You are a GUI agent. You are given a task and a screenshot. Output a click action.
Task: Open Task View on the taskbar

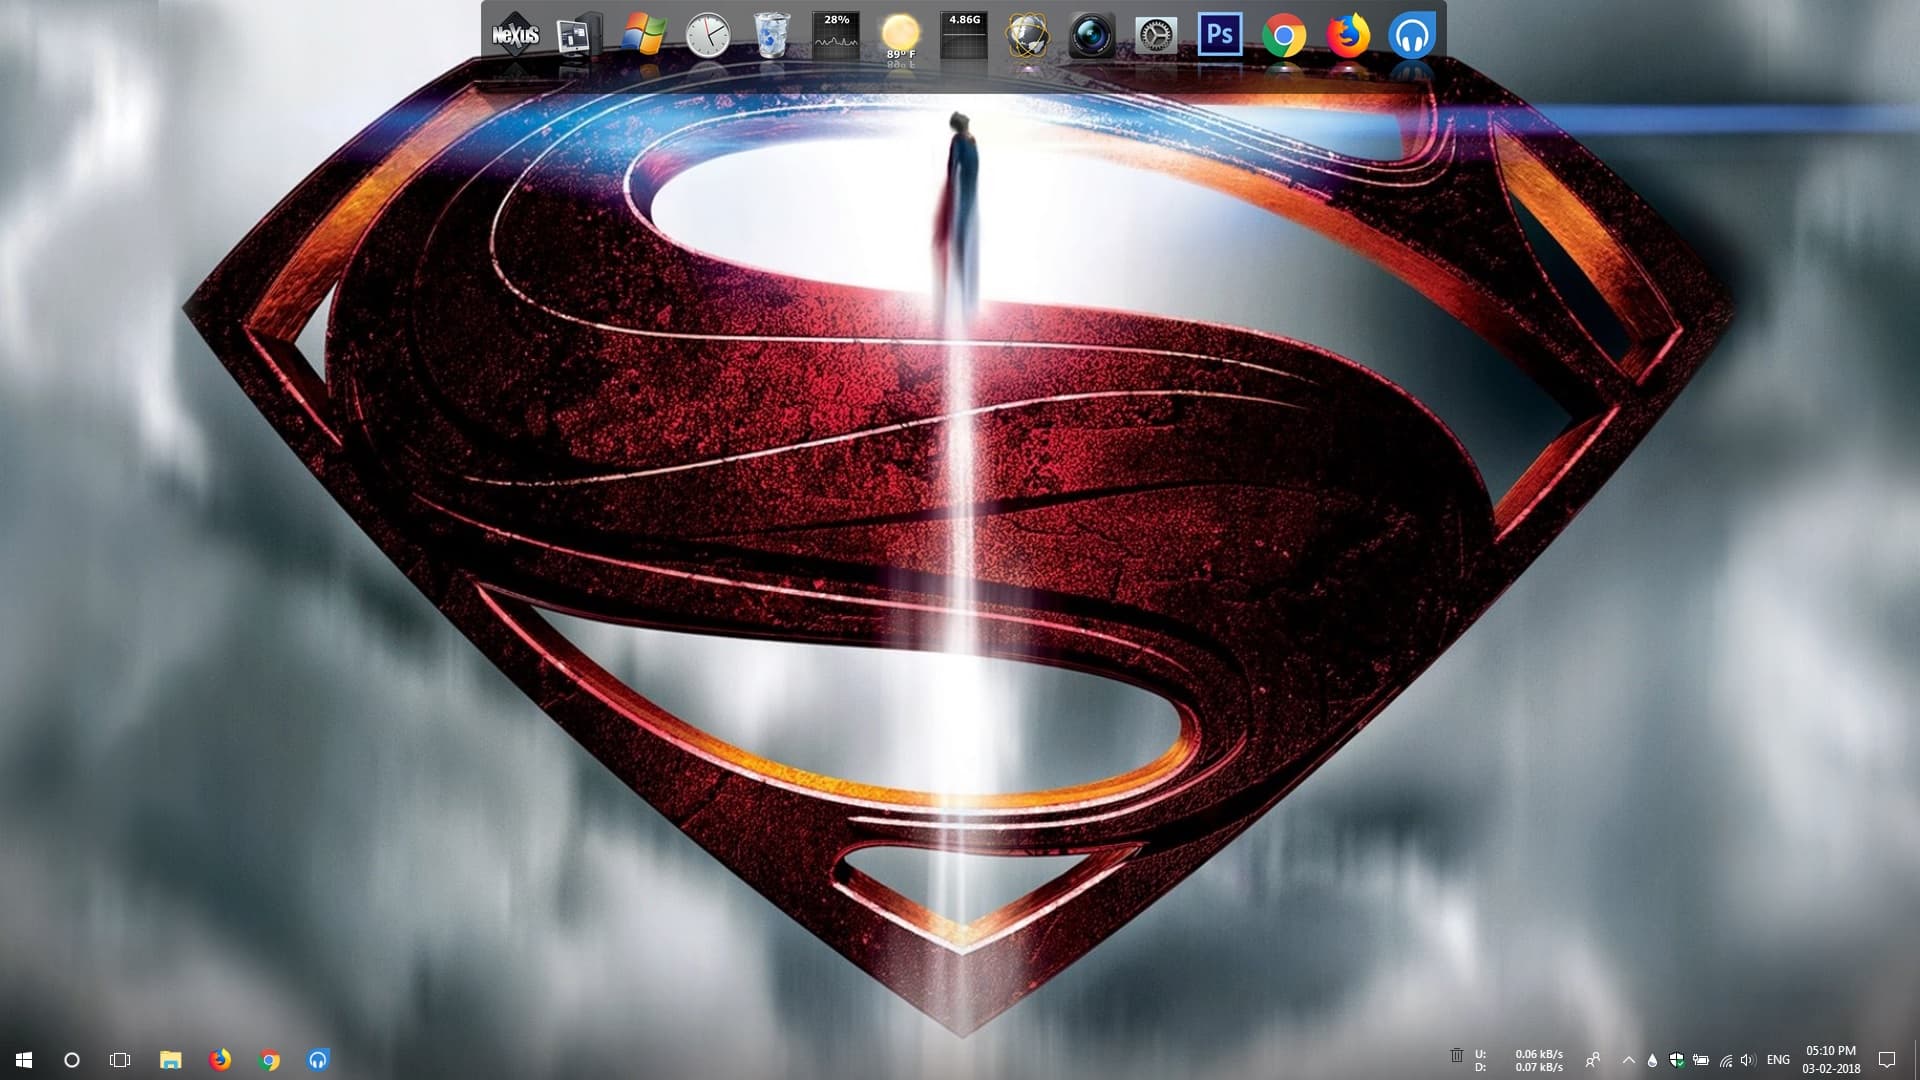pos(120,1060)
